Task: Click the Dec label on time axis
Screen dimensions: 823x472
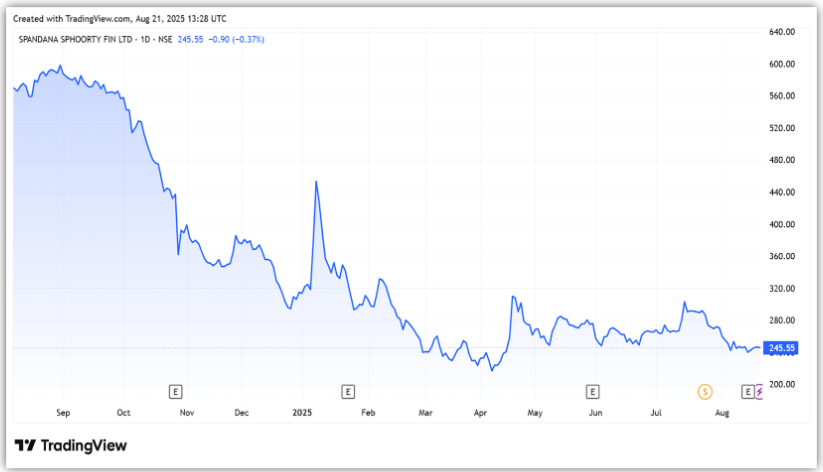Action: (241, 412)
